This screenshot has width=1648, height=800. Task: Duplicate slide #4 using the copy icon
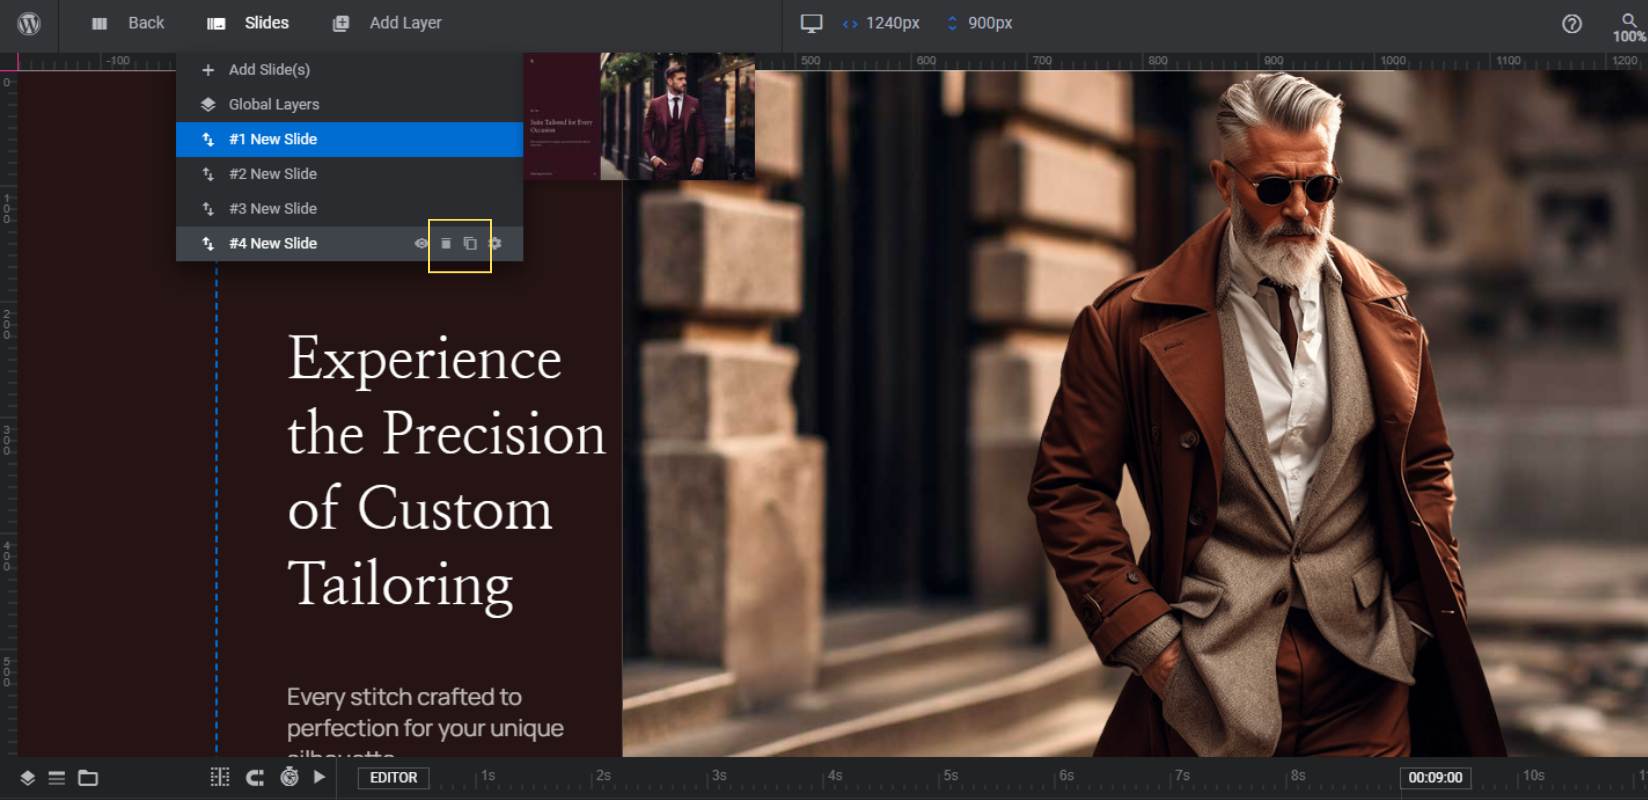point(470,244)
